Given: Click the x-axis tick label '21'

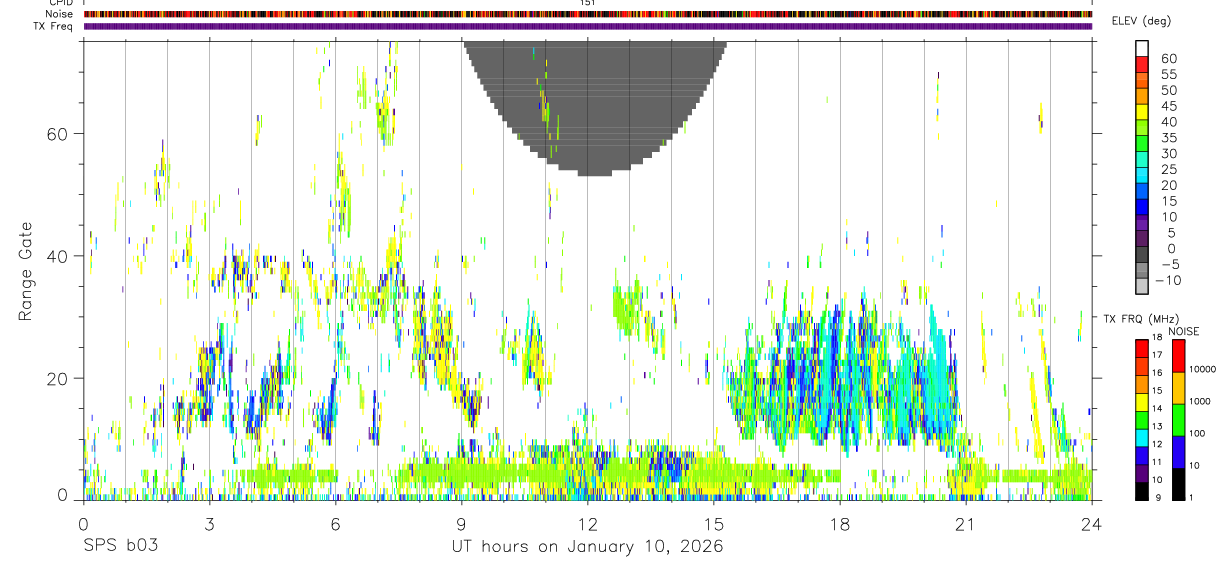Looking at the screenshot, I should click(x=965, y=523).
